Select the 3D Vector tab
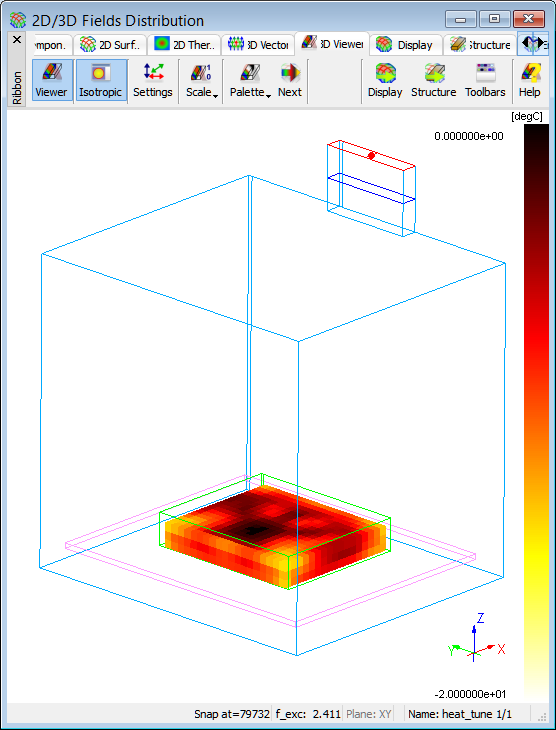Screen dimensions: 556x730 coord(258,45)
